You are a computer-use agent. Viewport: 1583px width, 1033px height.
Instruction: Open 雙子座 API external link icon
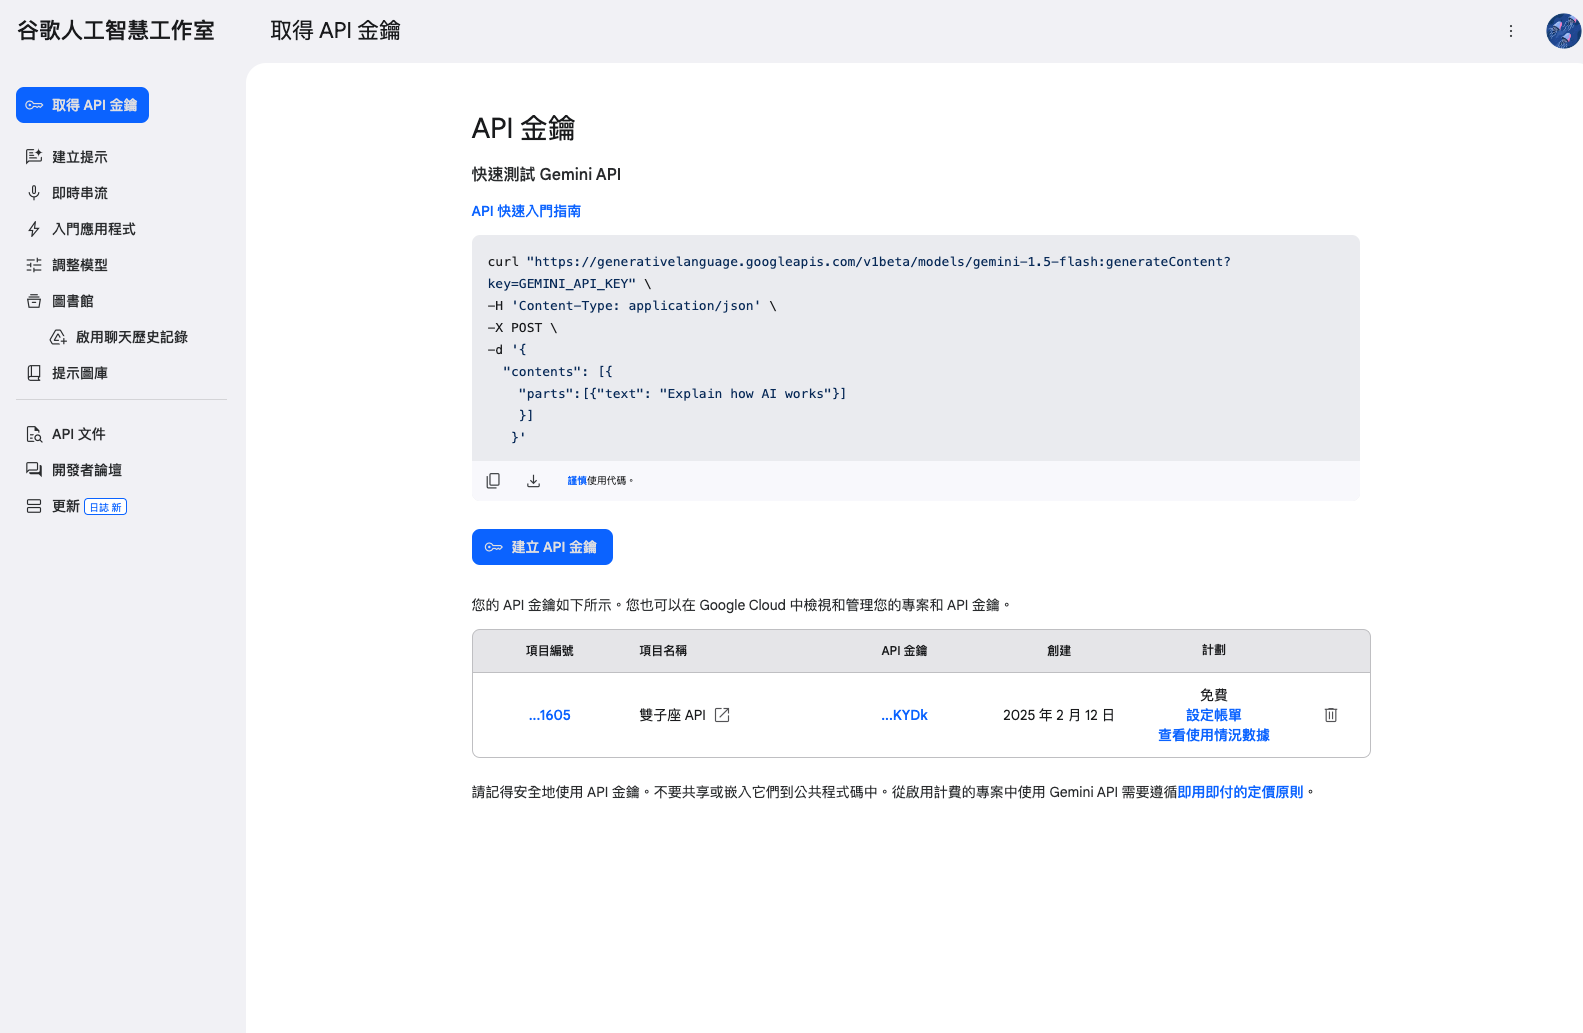(x=722, y=715)
